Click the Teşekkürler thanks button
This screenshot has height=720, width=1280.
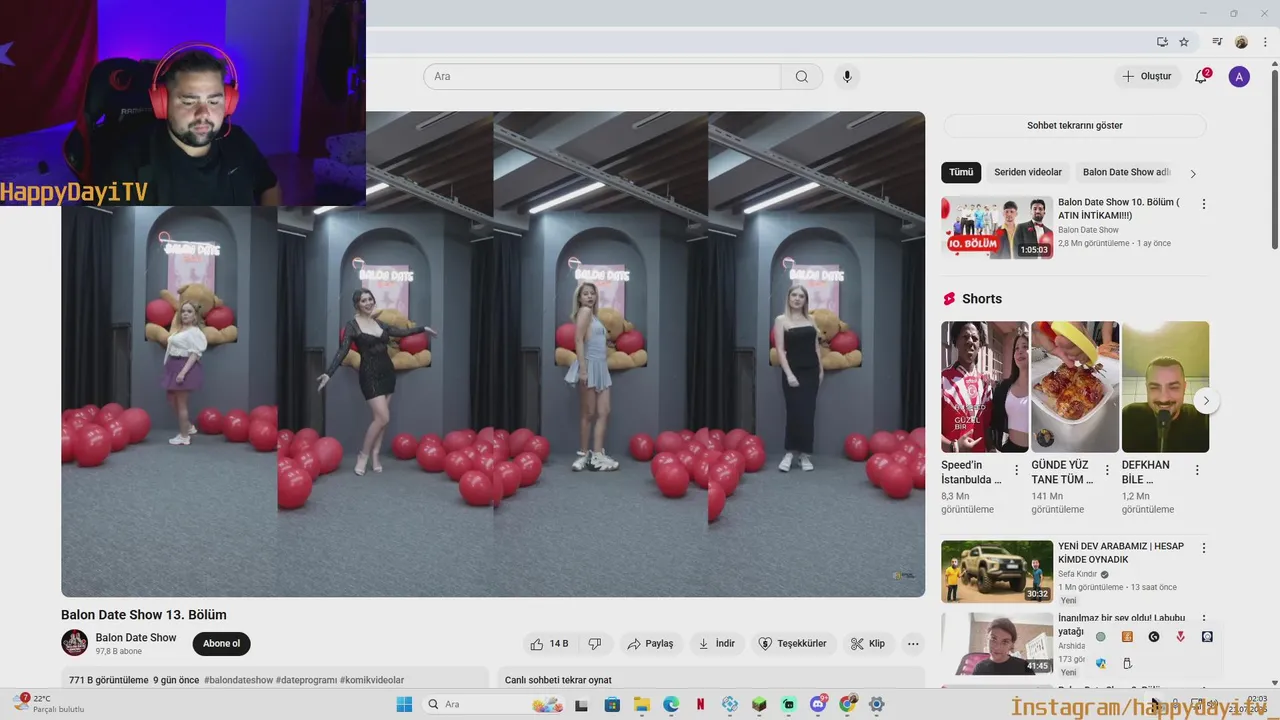point(793,644)
